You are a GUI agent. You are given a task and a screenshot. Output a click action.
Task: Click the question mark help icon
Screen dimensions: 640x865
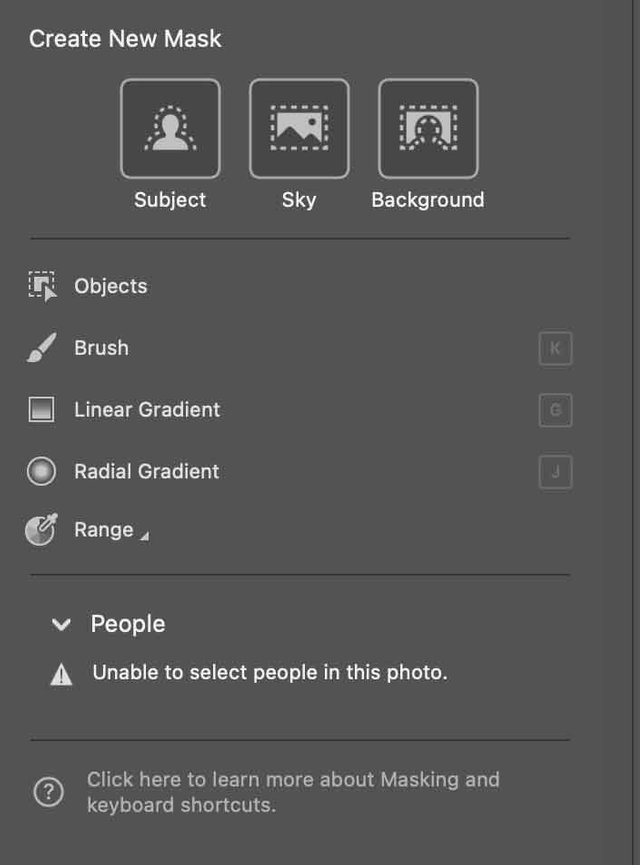coord(48,792)
